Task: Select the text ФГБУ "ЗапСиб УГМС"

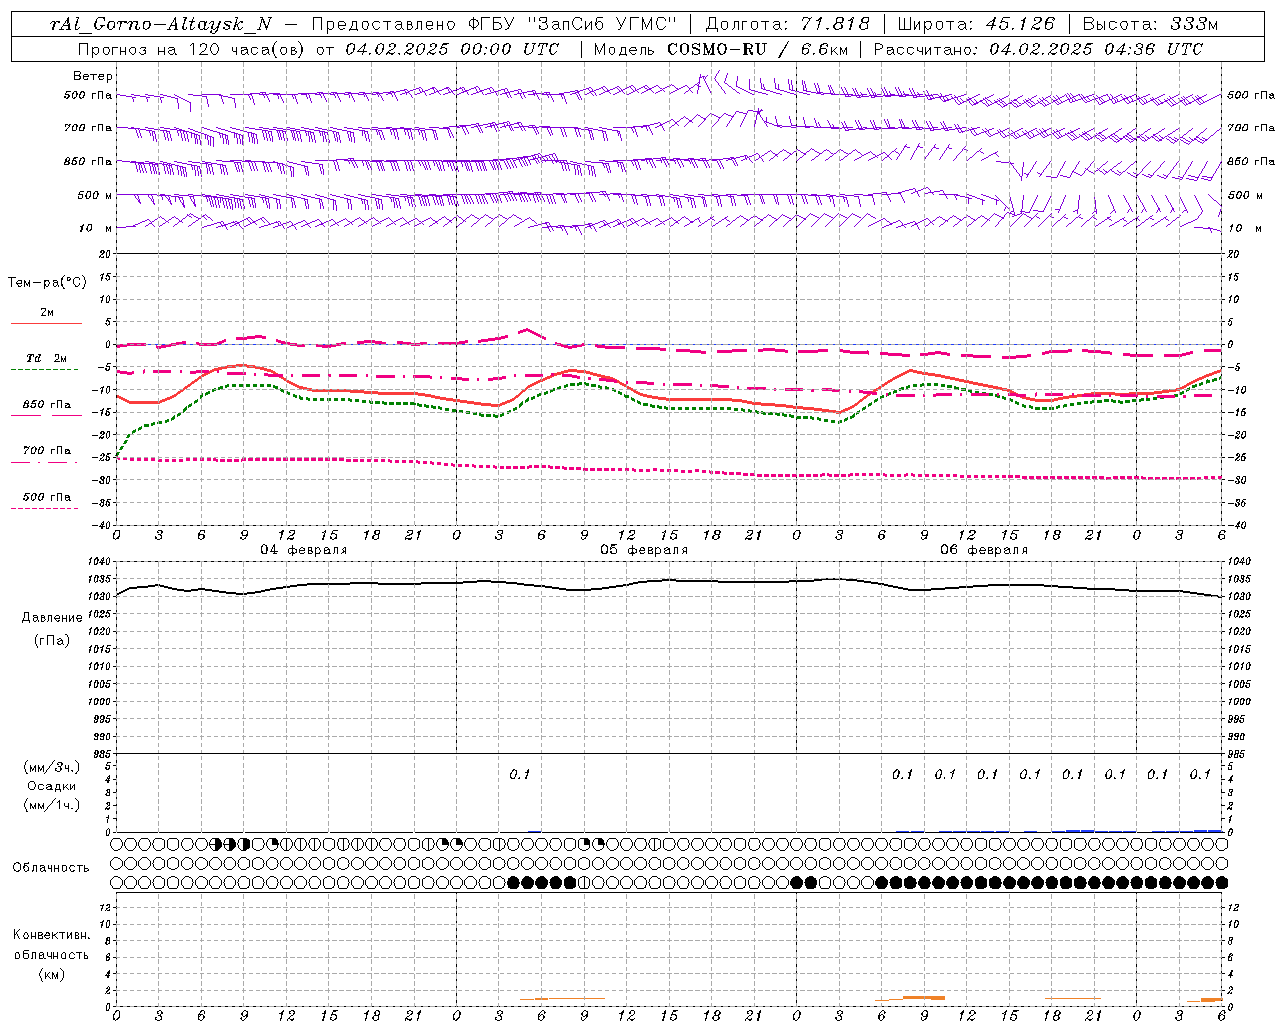Action: click(x=572, y=24)
